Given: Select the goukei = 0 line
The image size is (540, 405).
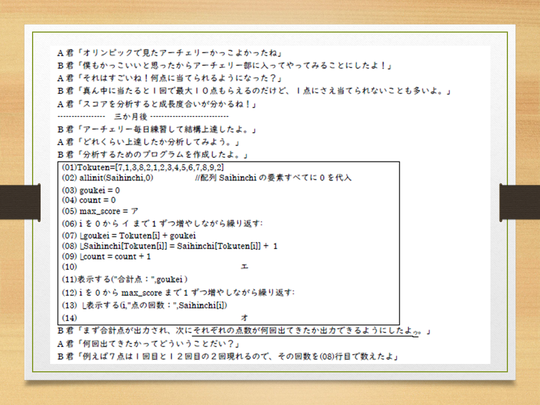Looking at the screenshot, I should pyautogui.click(x=91, y=190).
